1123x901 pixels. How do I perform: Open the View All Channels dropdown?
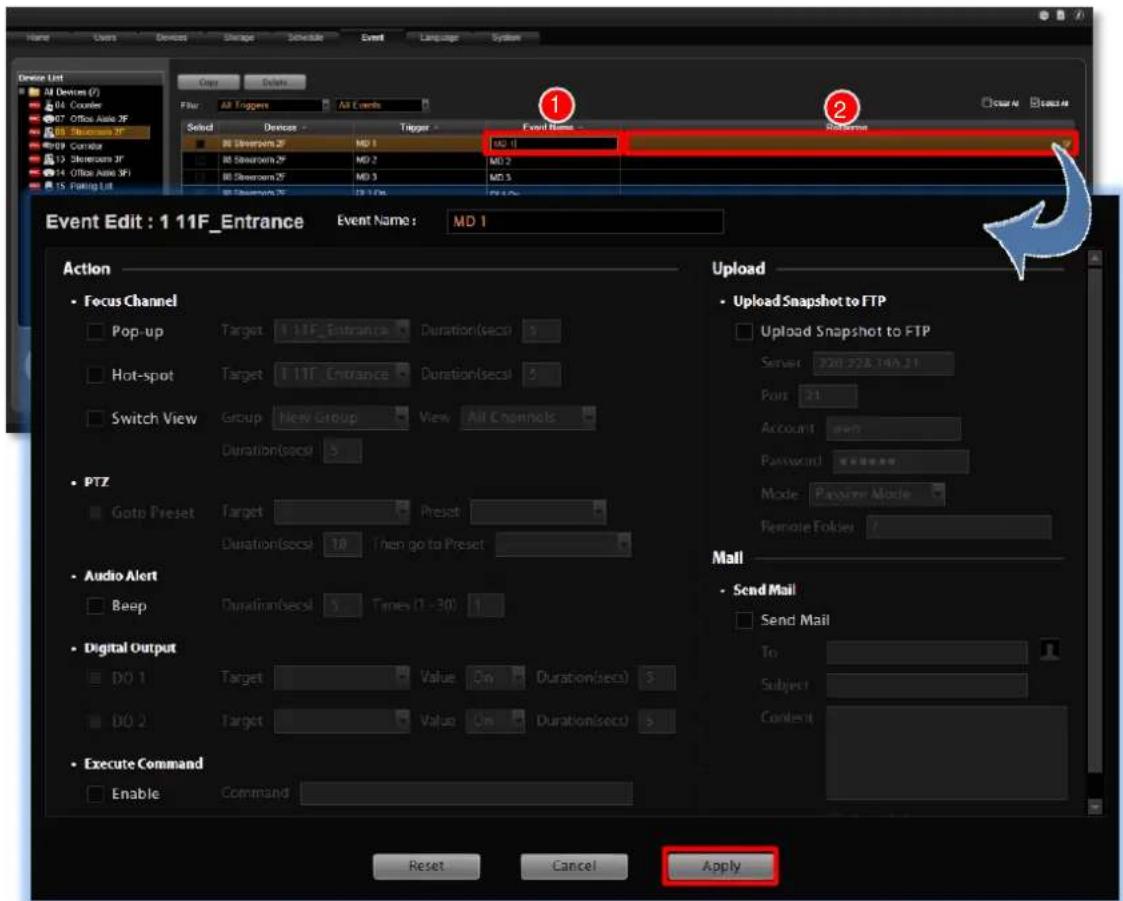click(x=529, y=417)
